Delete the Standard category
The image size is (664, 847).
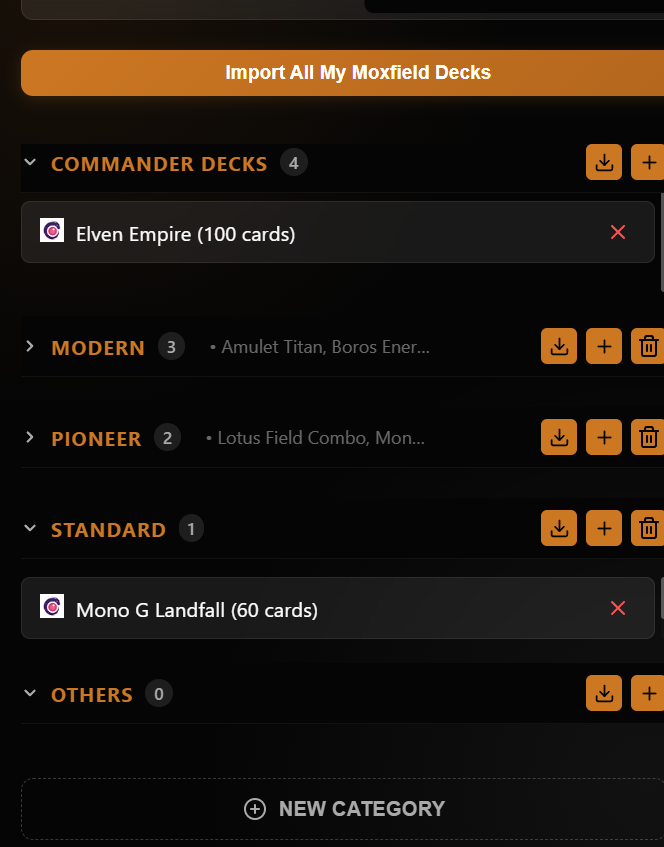coord(649,528)
